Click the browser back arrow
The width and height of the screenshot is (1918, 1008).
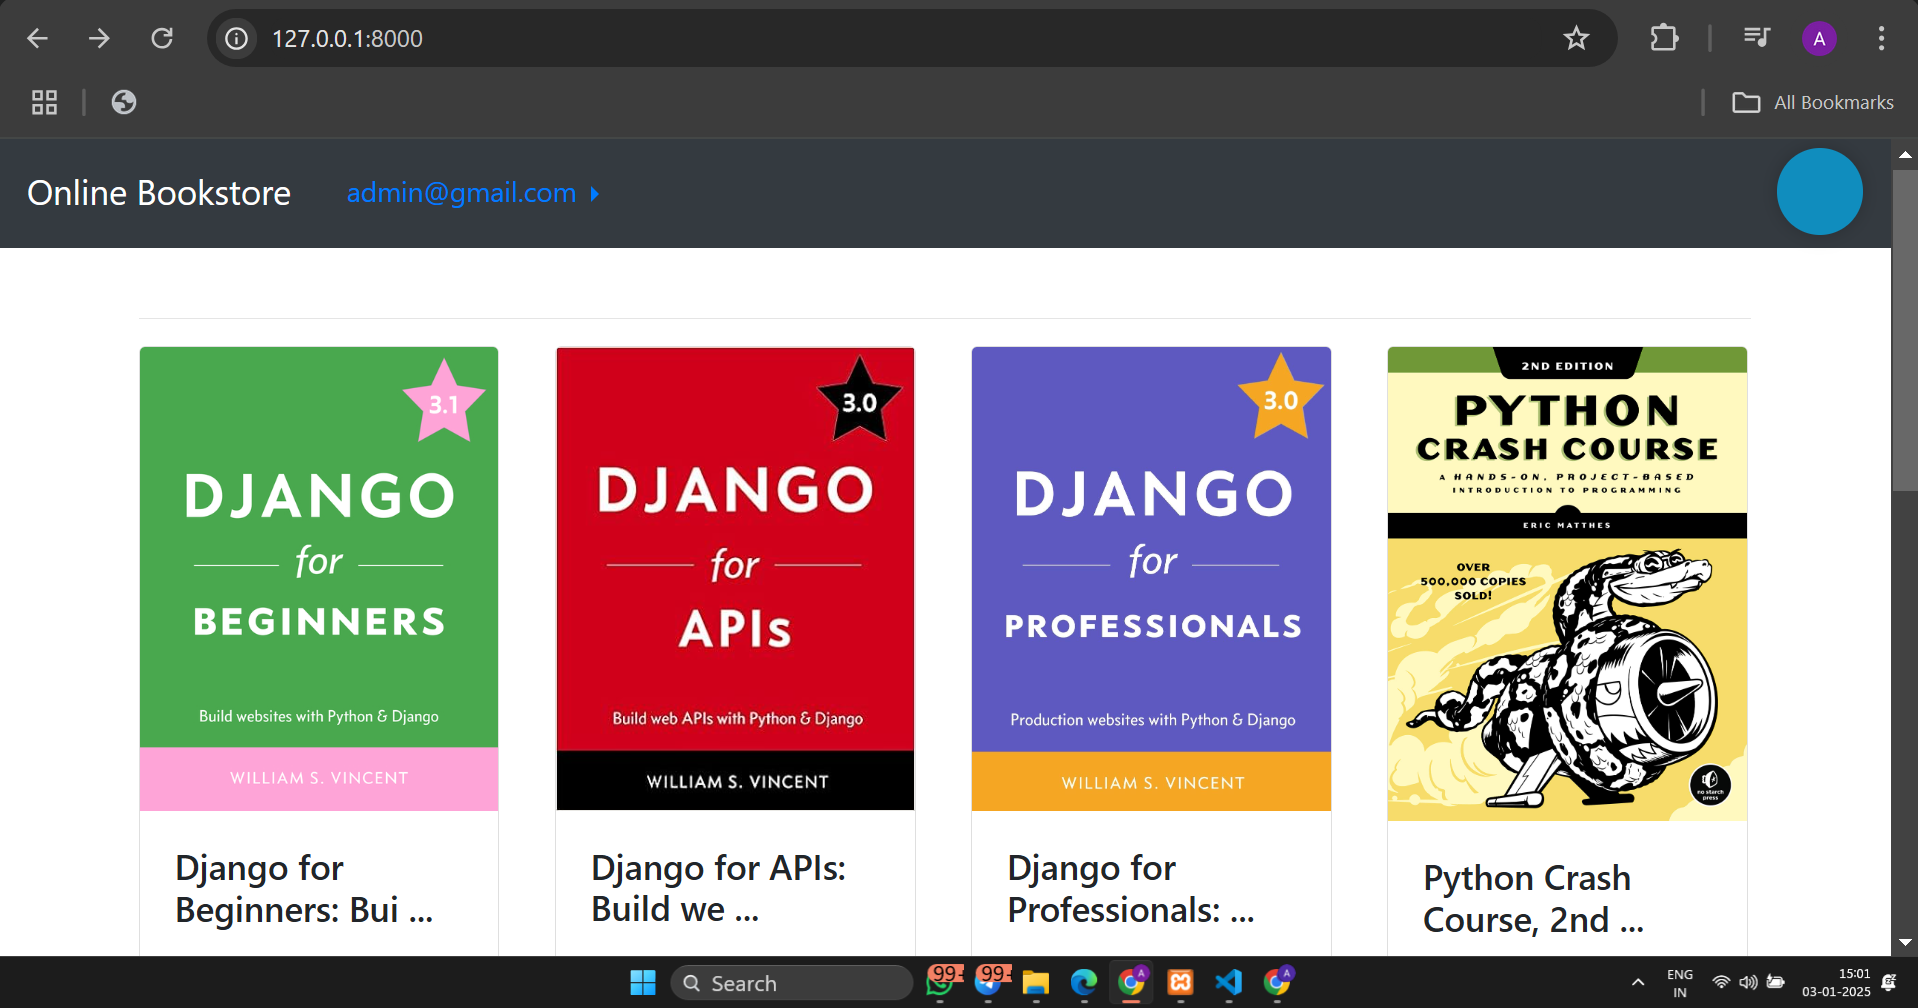coord(37,39)
